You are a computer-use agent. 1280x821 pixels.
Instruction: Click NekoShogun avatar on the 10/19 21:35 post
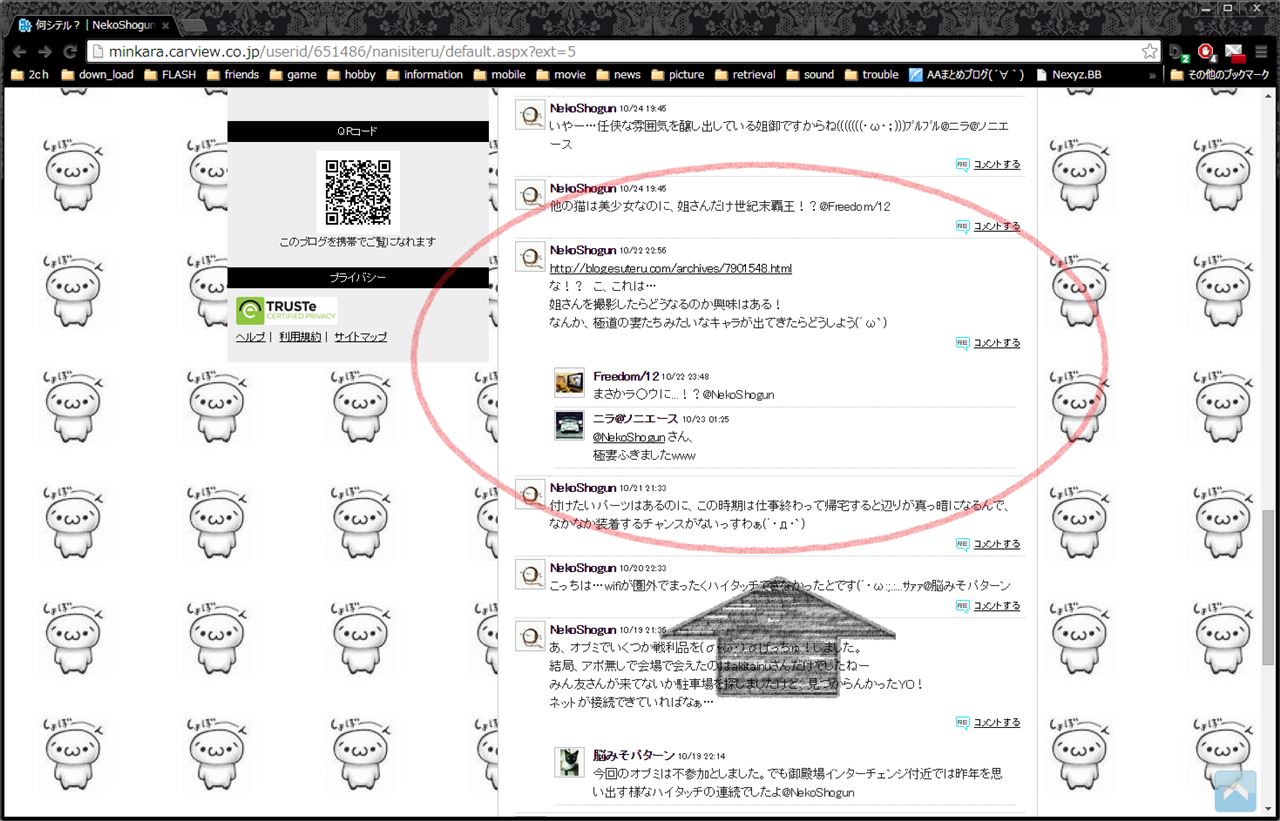pyautogui.click(x=530, y=636)
